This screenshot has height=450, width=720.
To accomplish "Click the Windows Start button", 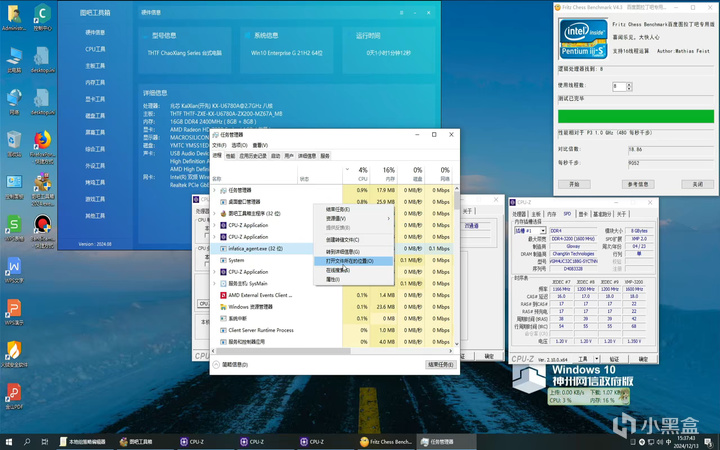I will (8, 442).
